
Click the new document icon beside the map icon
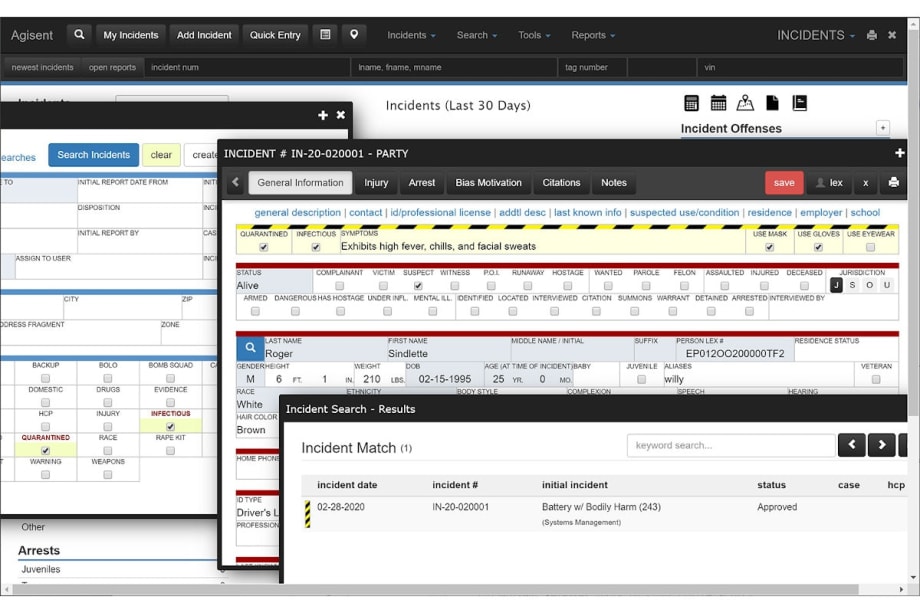[771, 102]
